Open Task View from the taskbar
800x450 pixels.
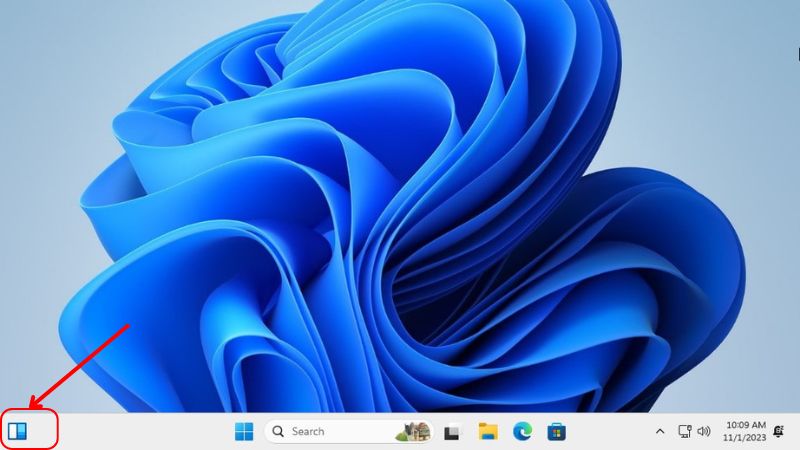(x=452, y=432)
